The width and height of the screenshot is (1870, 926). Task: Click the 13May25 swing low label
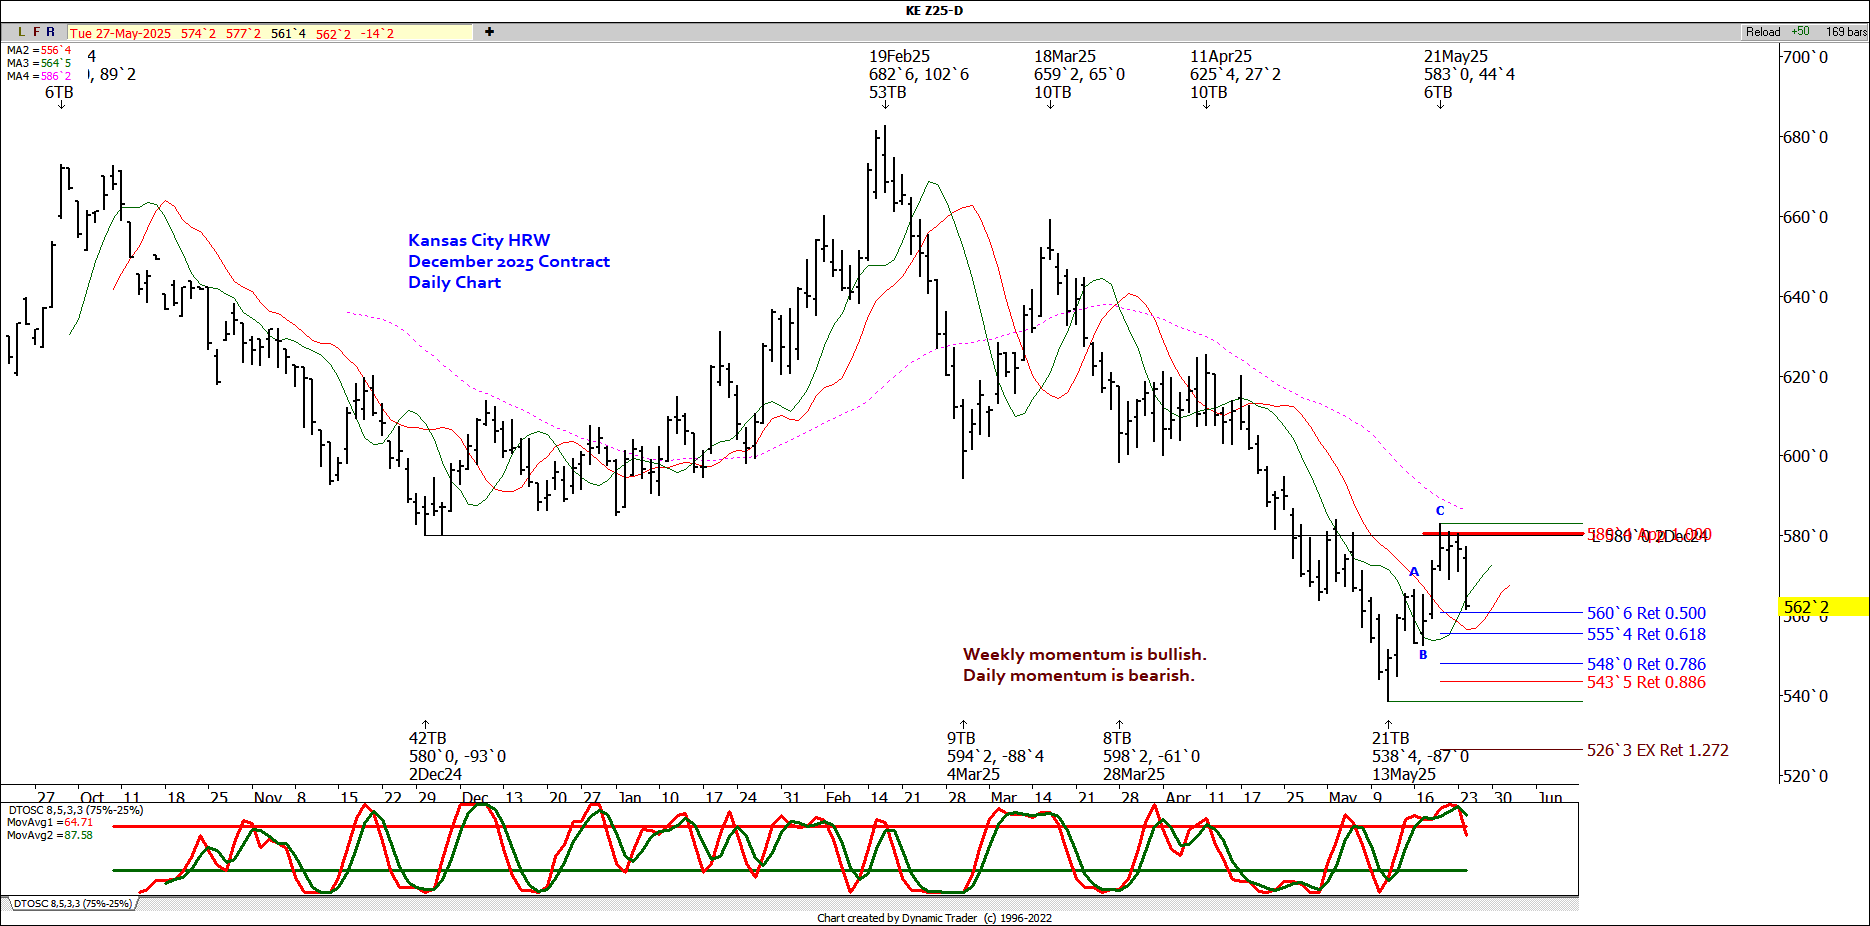tap(1404, 774)
